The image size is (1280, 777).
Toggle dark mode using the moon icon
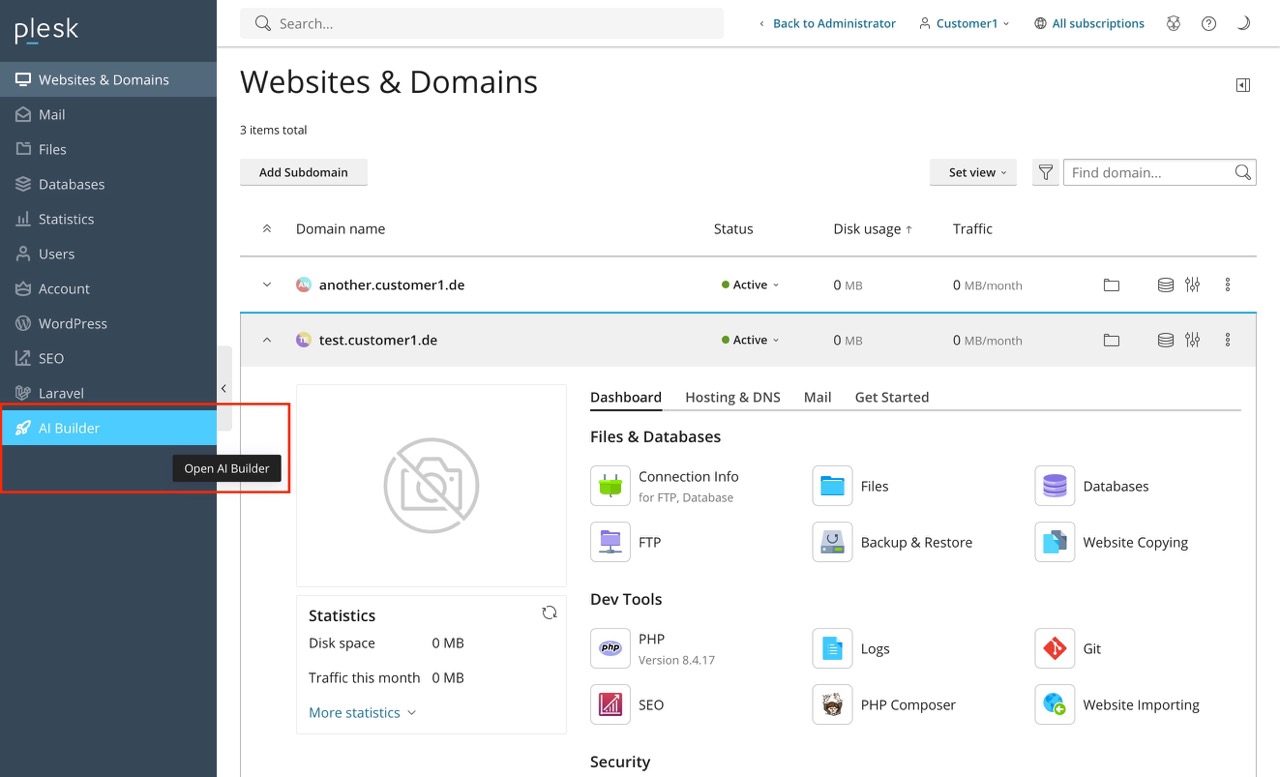coord(1244,23)
